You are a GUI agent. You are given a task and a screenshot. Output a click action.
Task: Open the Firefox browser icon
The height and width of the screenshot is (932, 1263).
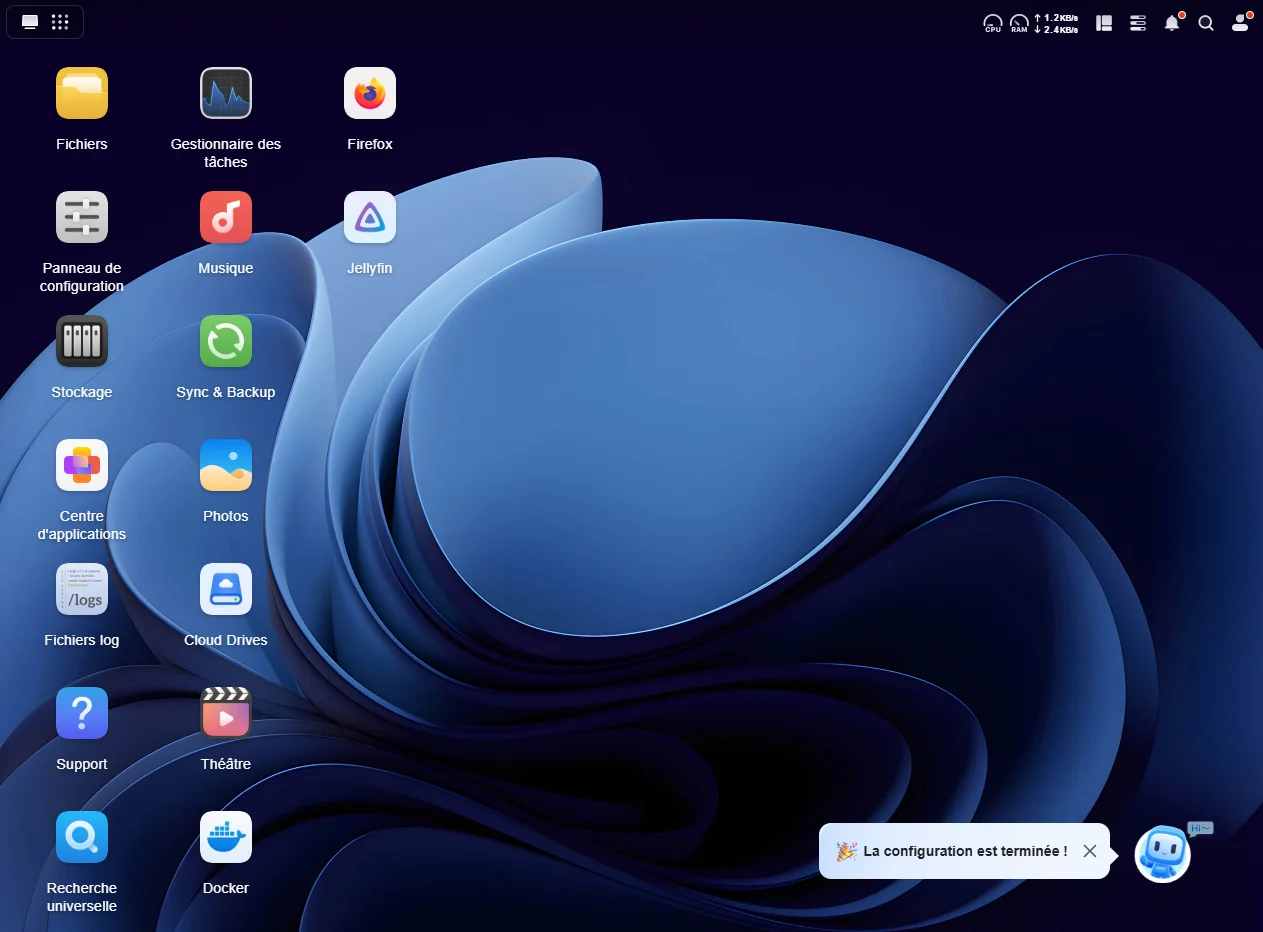pyautogui.click(x=370, y=94)
